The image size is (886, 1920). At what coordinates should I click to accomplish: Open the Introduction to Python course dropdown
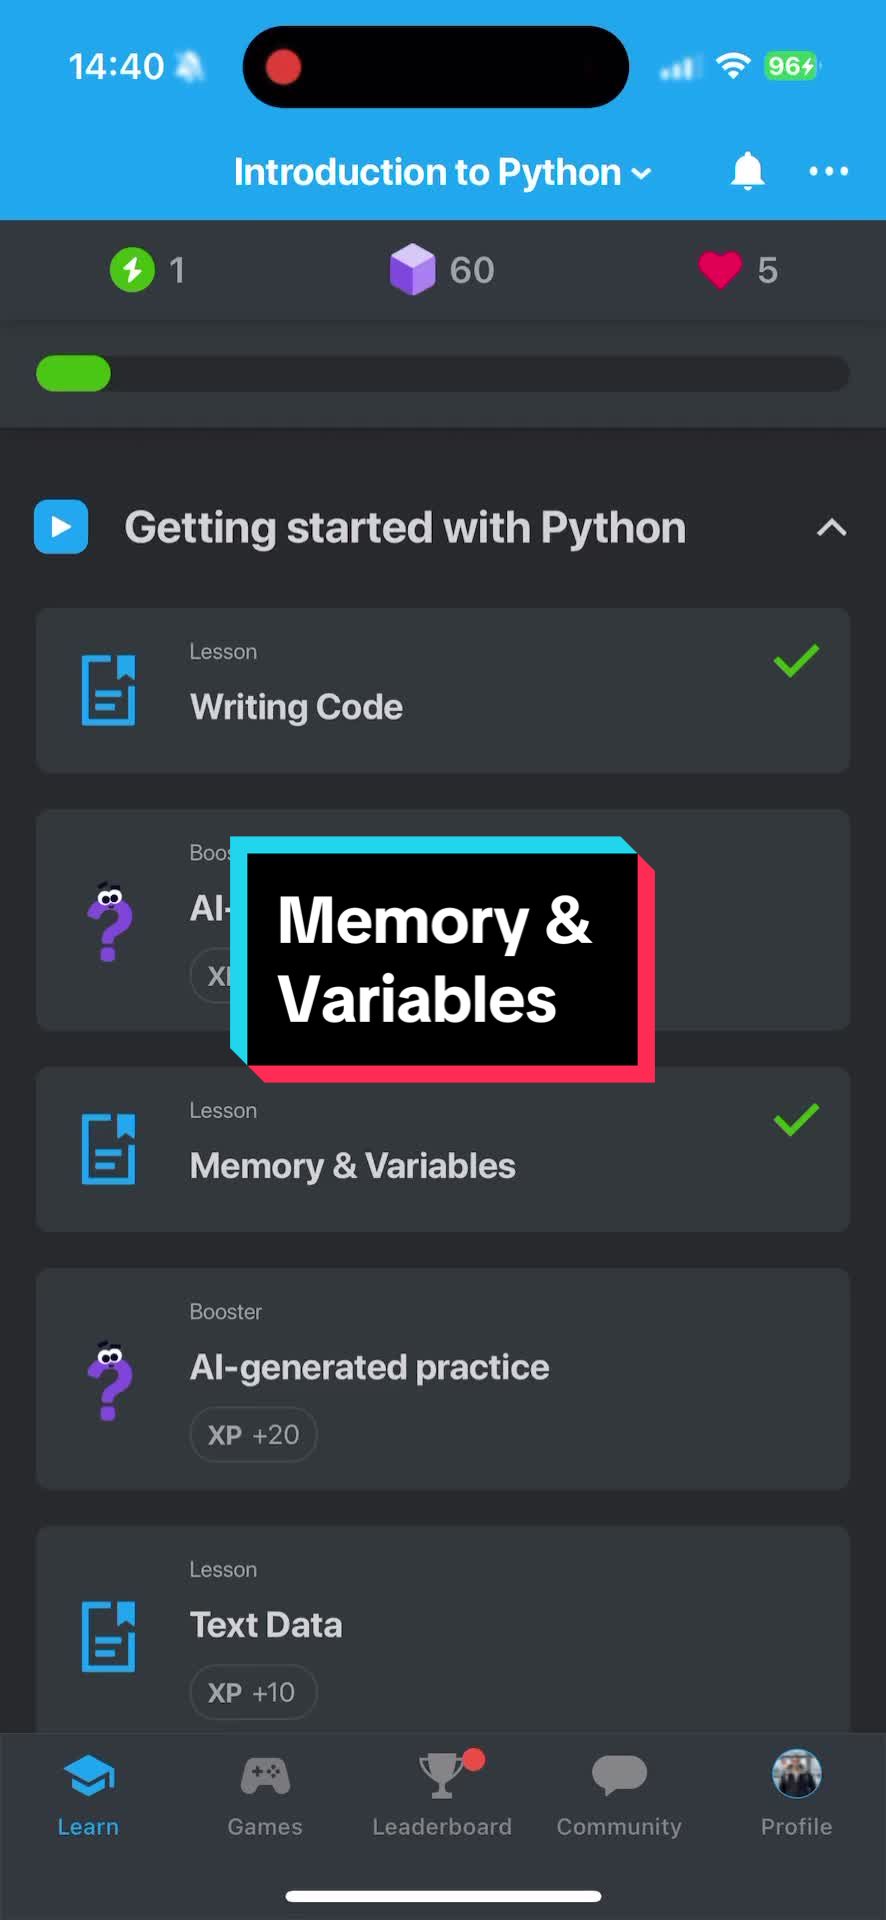[x=442, y=172]
